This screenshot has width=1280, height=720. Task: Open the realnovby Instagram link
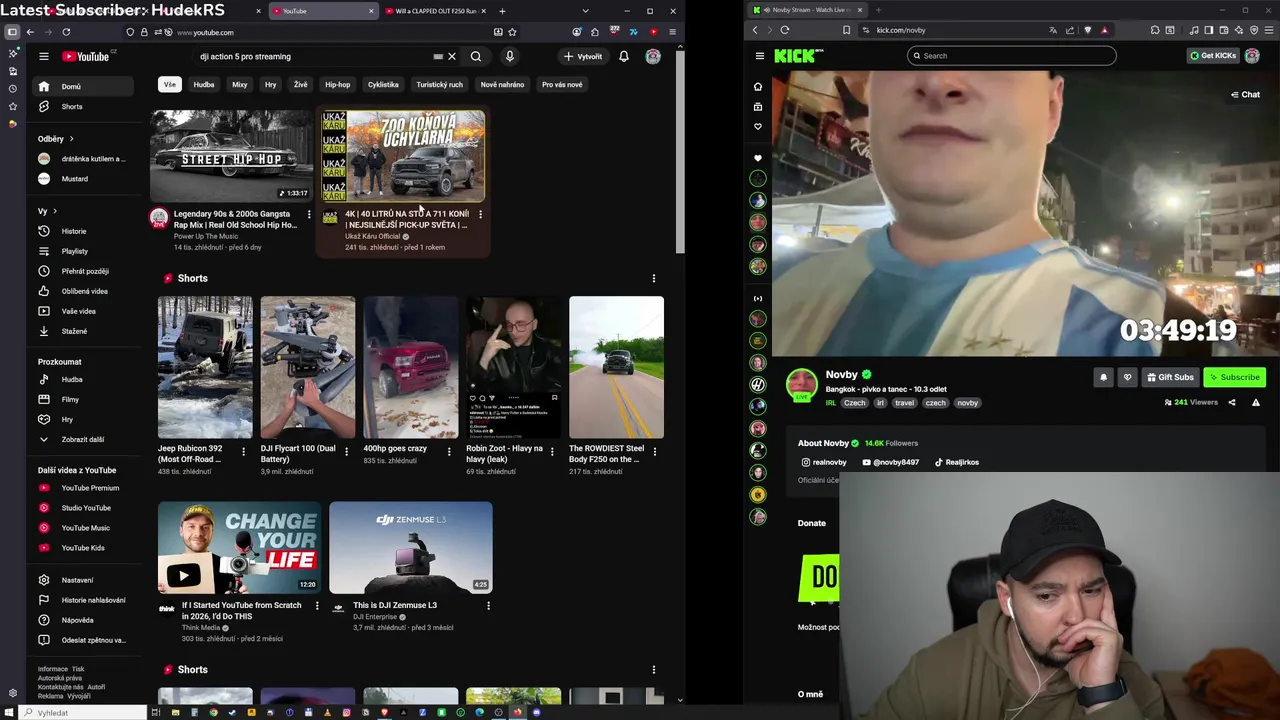click(x=824, y=462)
